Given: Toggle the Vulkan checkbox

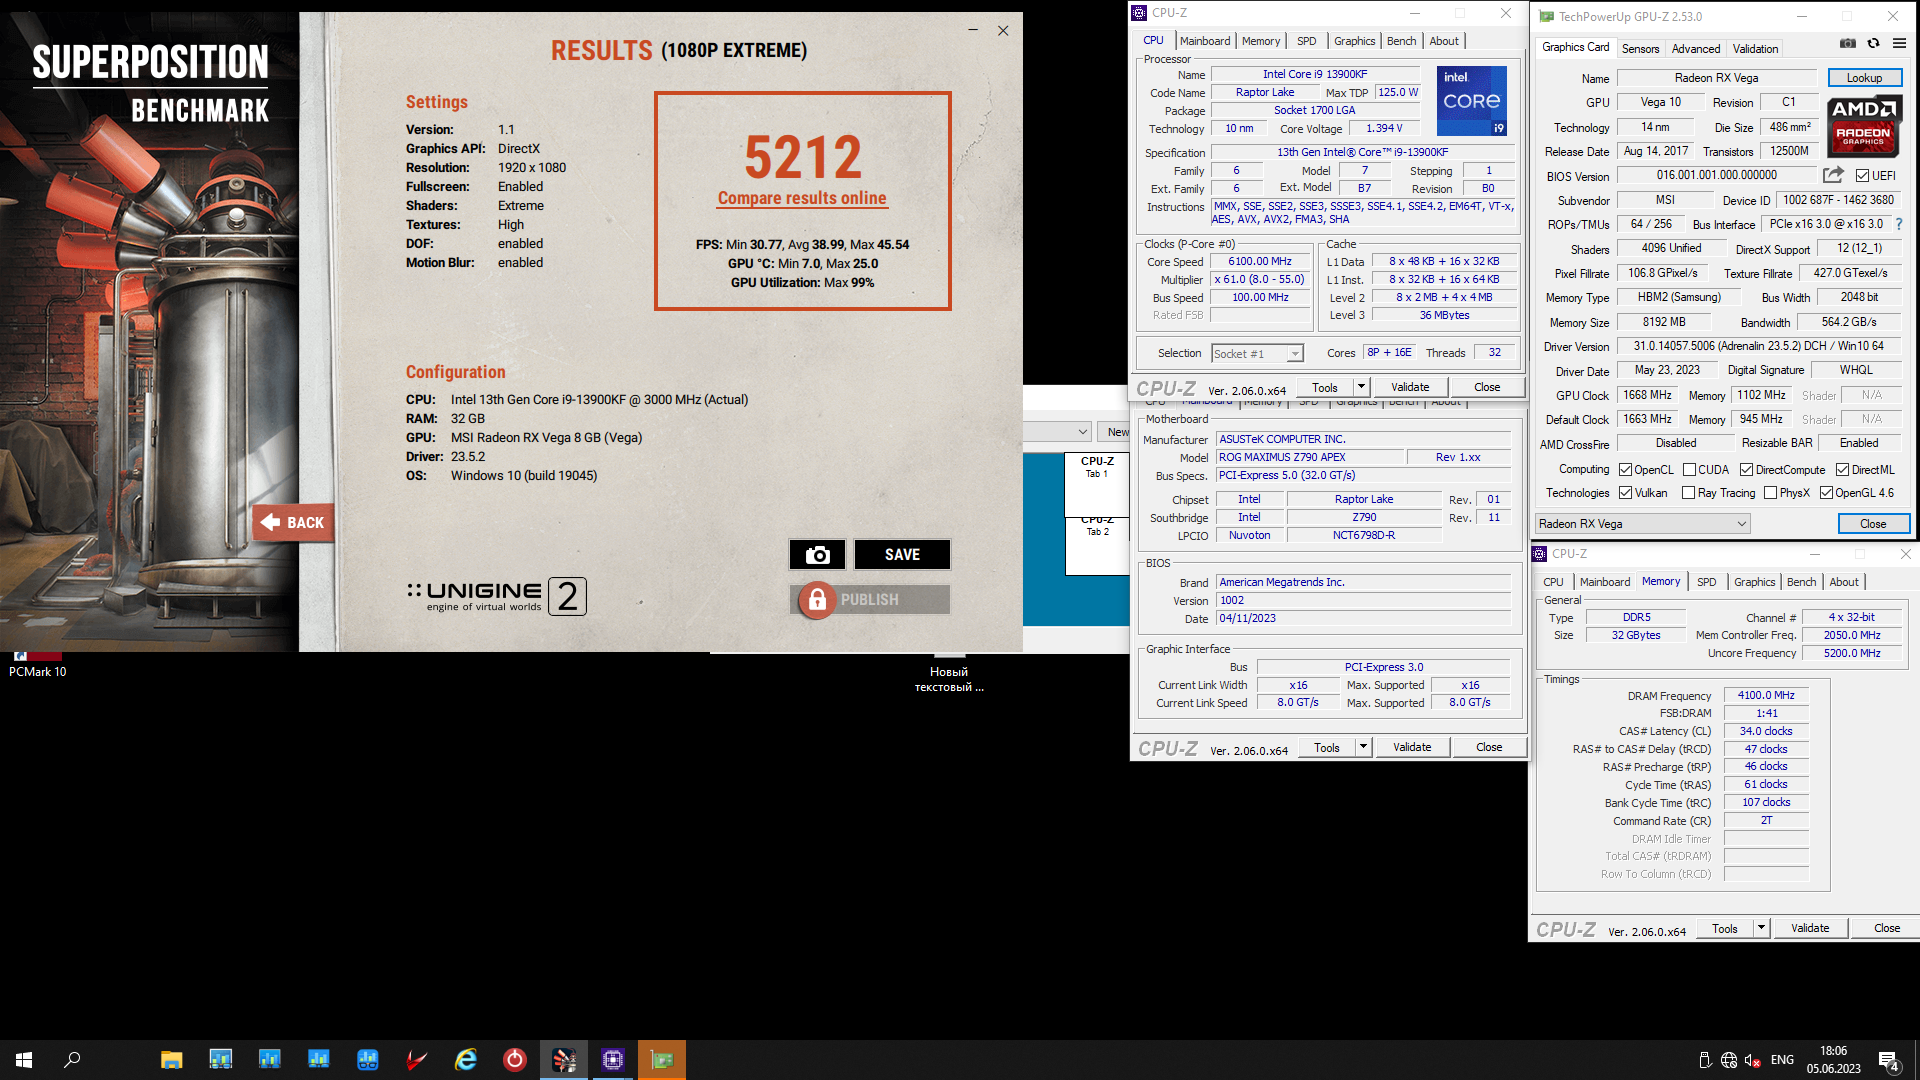Looking at the screenshot, I should pyautogui.click(x=1626, y=493).
